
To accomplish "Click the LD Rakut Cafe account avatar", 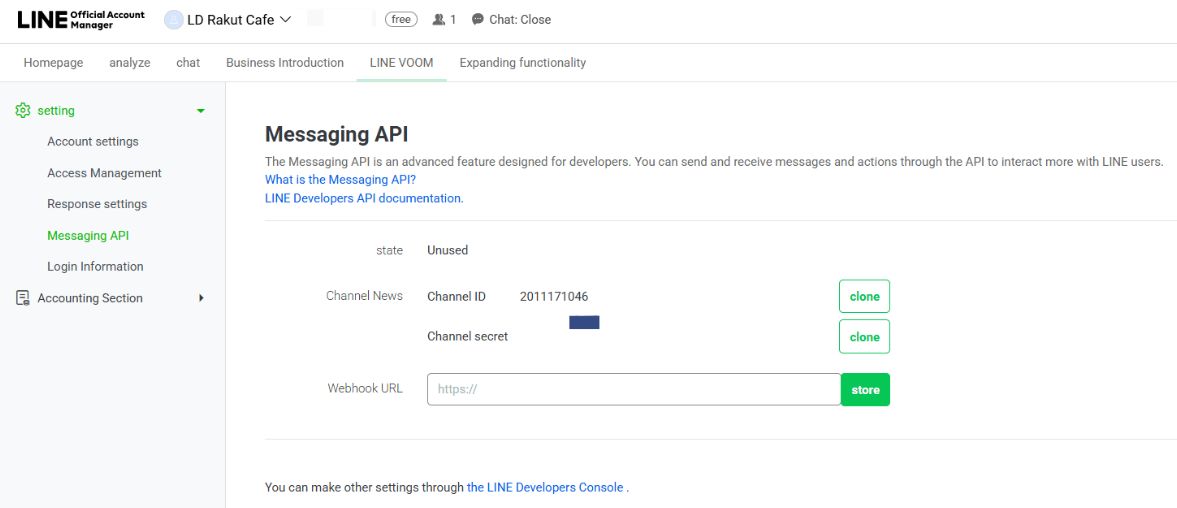I will click(x=173, y=20).
